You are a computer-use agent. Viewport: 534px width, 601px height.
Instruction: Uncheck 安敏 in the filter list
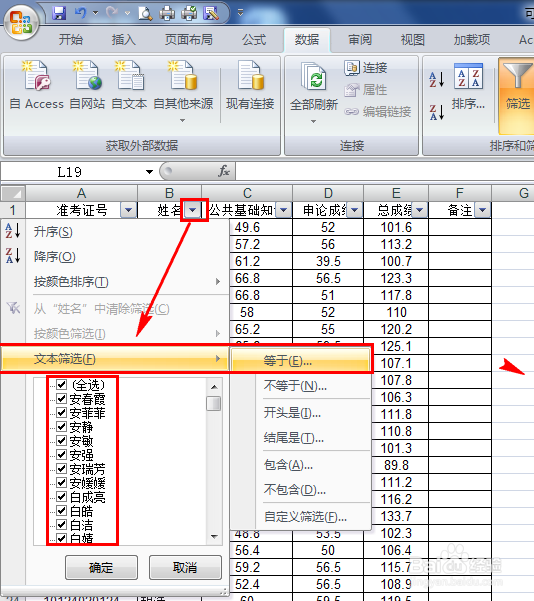point(62,440)
